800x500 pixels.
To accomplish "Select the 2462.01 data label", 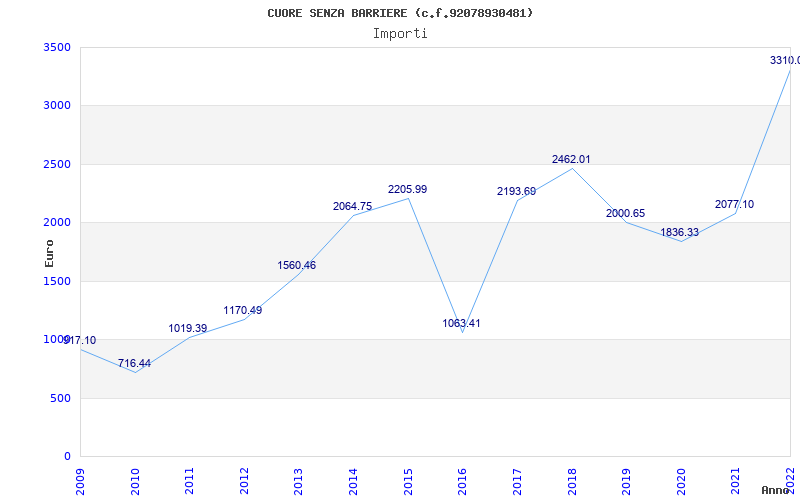I will pos(571,159).
